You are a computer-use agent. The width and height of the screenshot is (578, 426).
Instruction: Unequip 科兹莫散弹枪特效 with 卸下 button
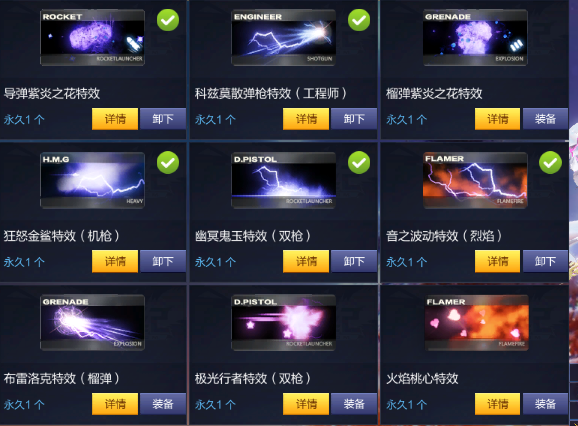(354, 119)
